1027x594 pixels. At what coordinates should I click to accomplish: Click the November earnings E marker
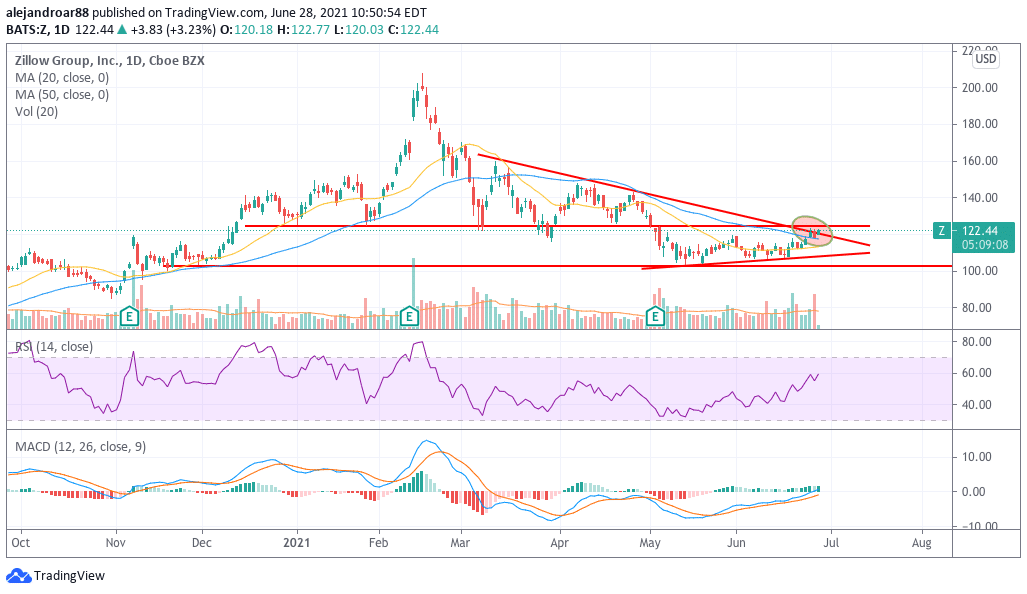point(130,317)
